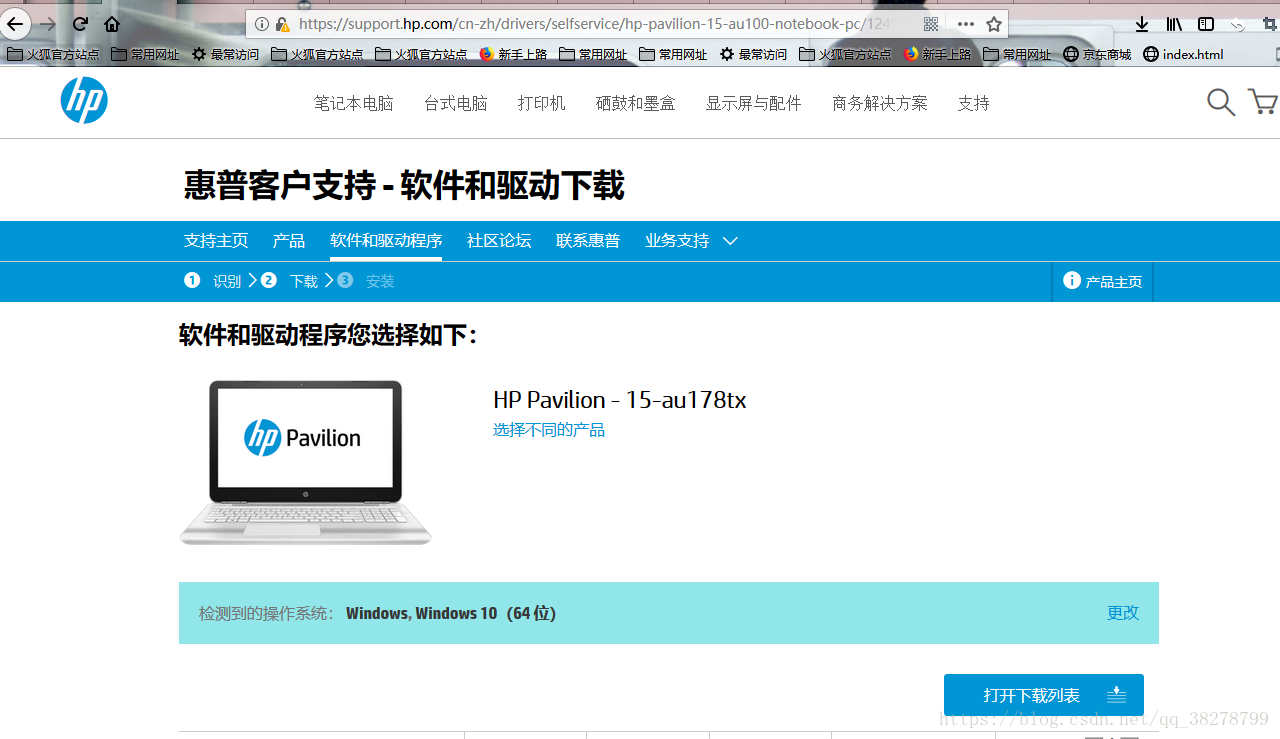Open the top 支持 menu item
Image resolution: width=1280 pixels, height=739 pixels.
pyautogui.click(x=974, y=103)
